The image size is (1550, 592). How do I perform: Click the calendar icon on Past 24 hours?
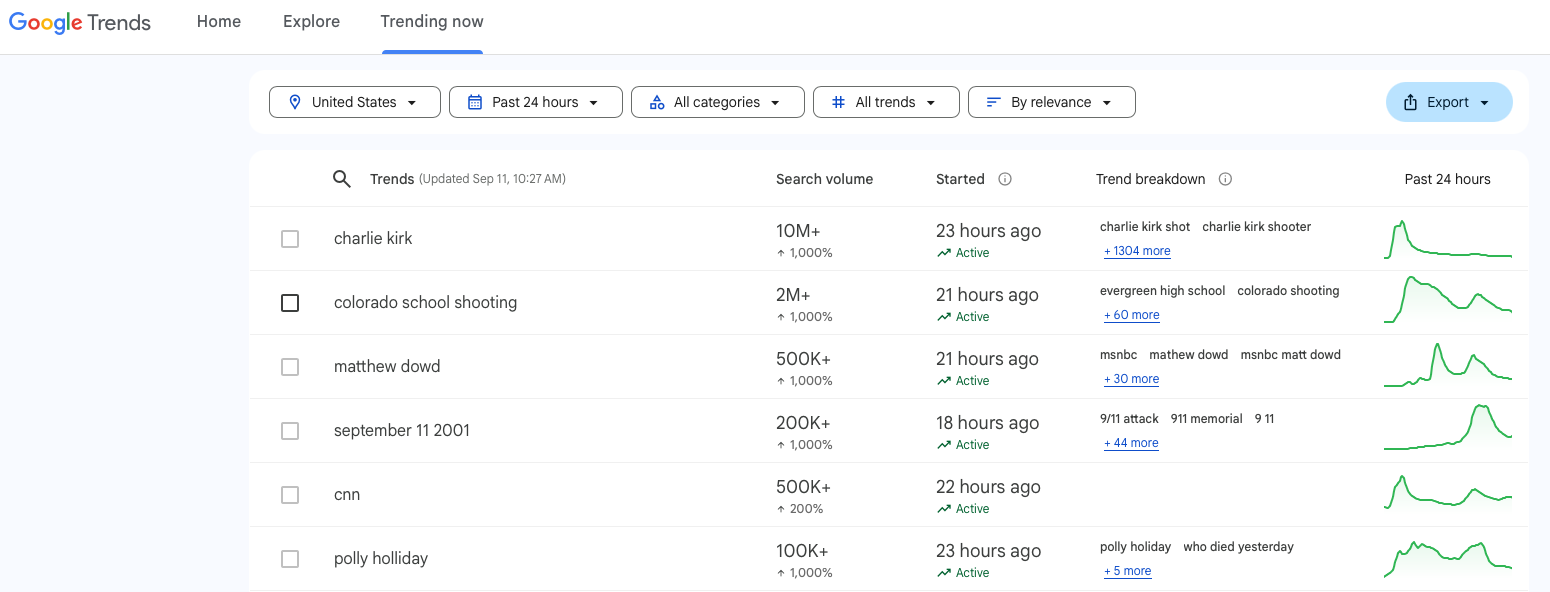pos(475,102)
